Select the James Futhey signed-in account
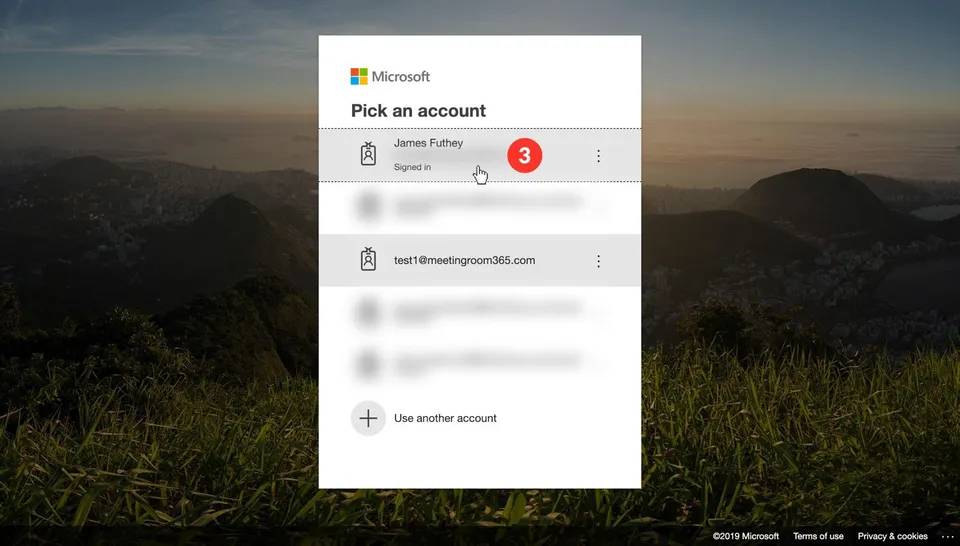The width and height of the screenshot is (960, 546). point(479,155)
